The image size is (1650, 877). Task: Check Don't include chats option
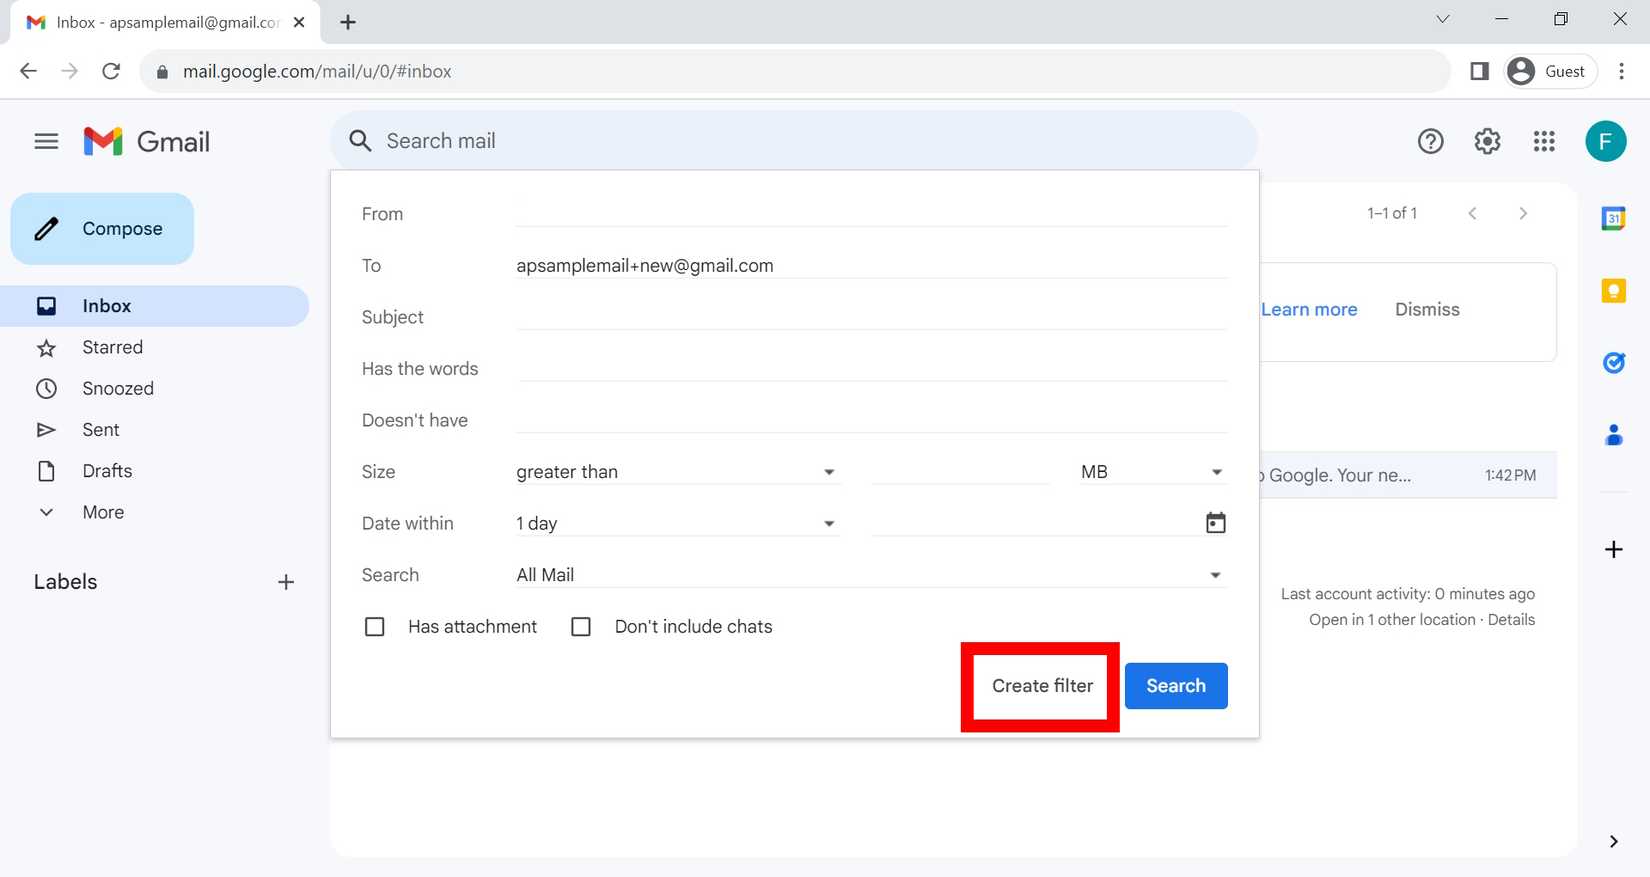pos(581,627)
